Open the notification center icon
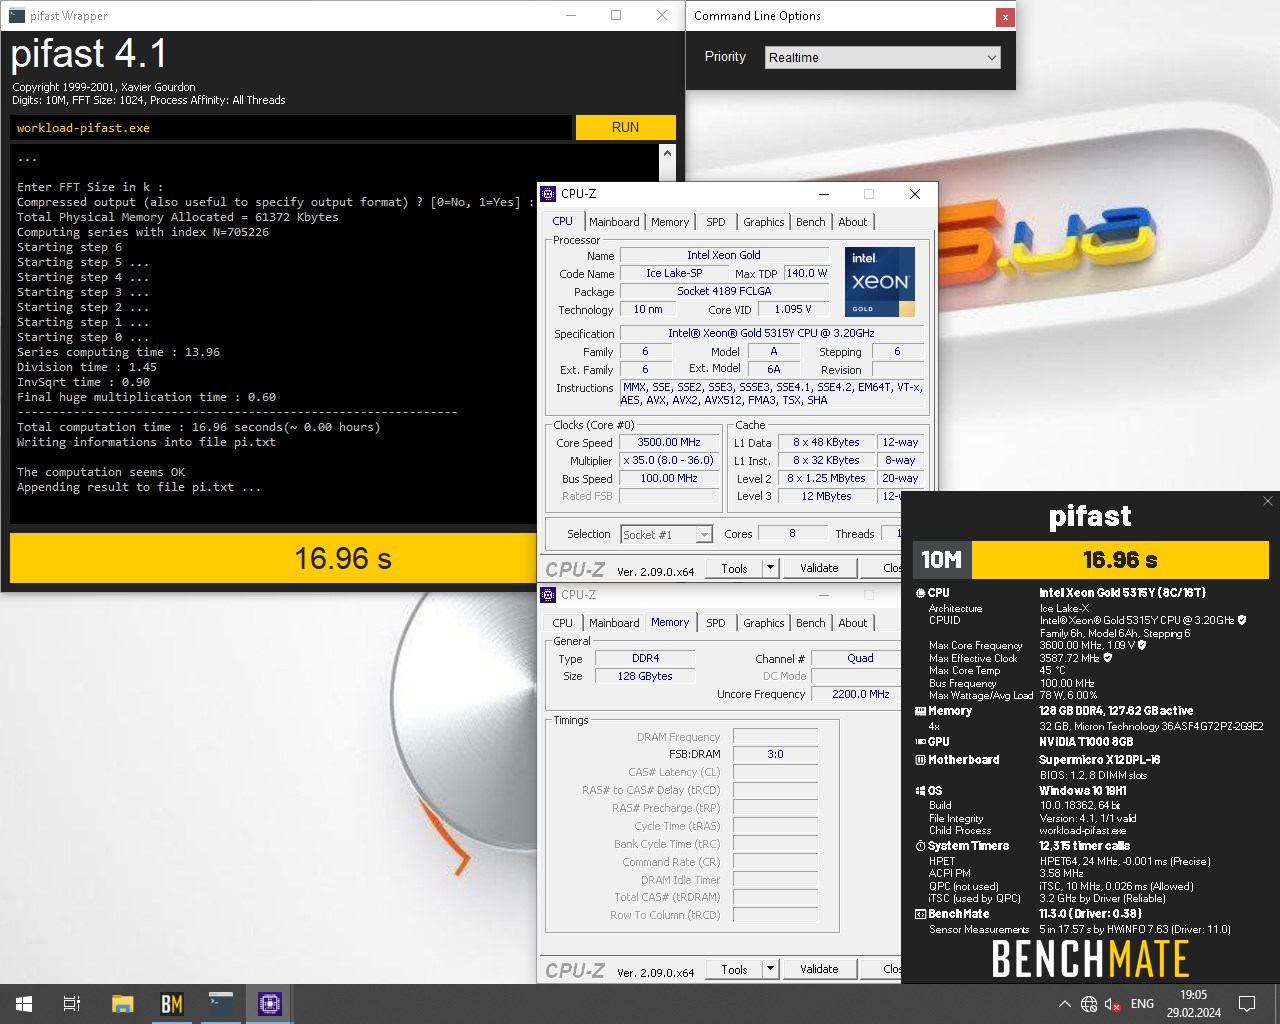Viewport: 1280px width, 1024px height. pyautogui.click(x=1247, y=1004)
